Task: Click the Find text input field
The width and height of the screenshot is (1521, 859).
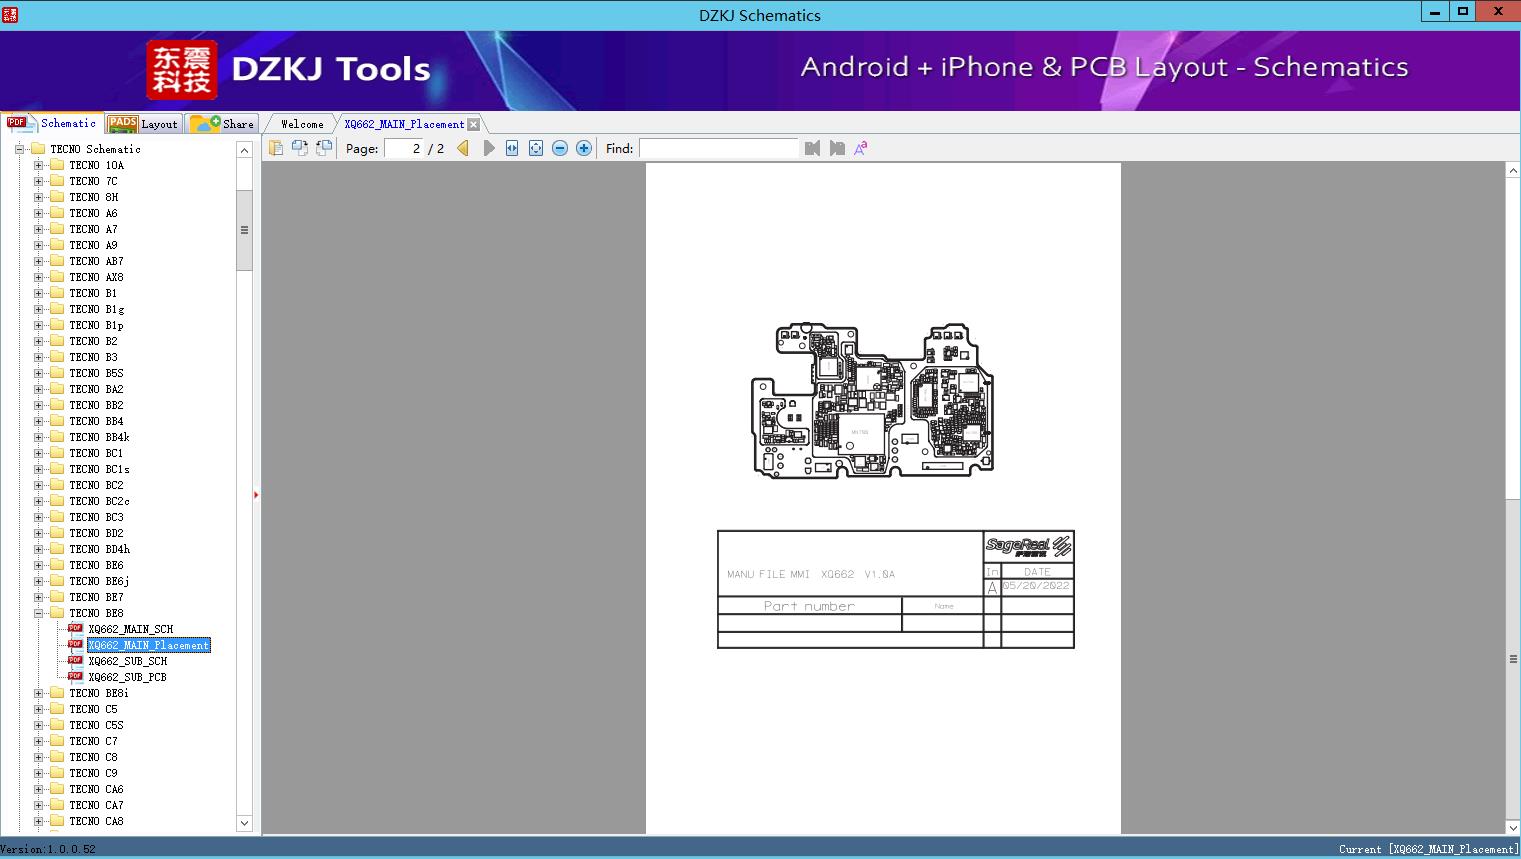Action: pos(718,148)
